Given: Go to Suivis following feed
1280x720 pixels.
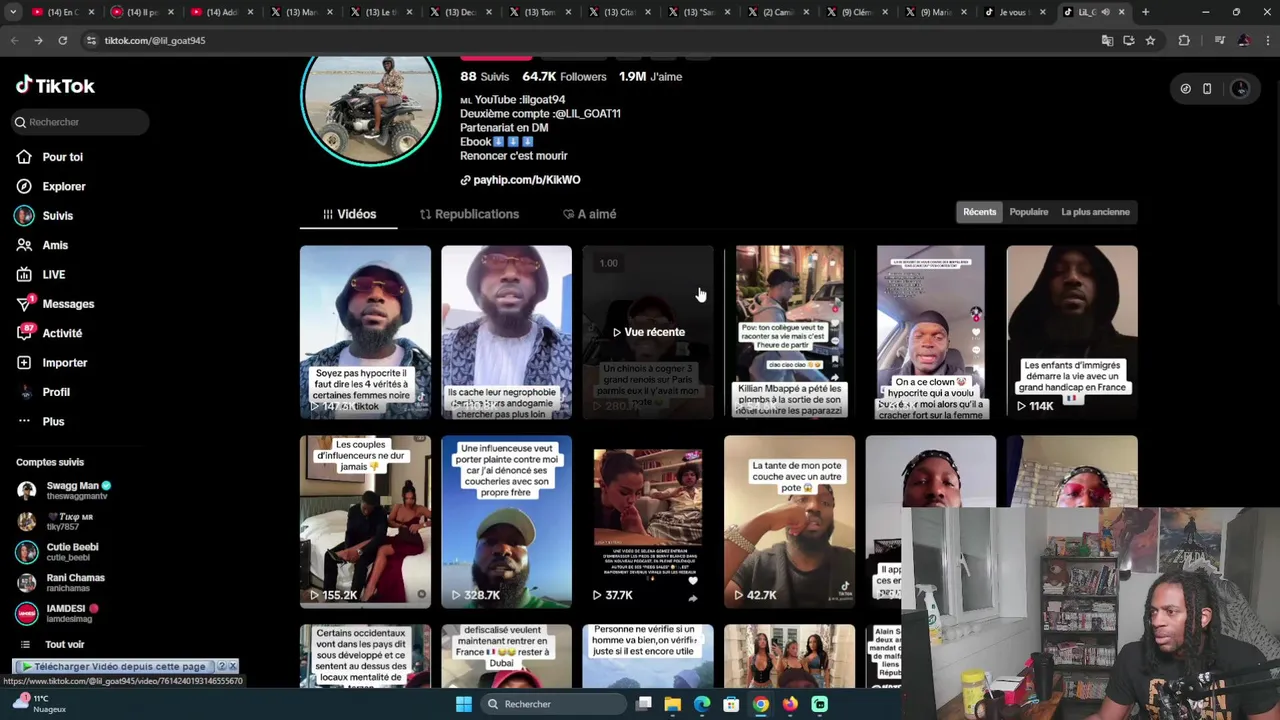Looking at the screenshot, I should tap(57, 216).
